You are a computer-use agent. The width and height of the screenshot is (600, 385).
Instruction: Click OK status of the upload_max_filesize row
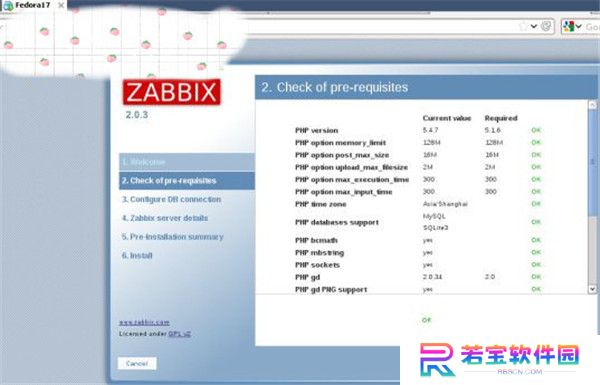tap(536, 167)
